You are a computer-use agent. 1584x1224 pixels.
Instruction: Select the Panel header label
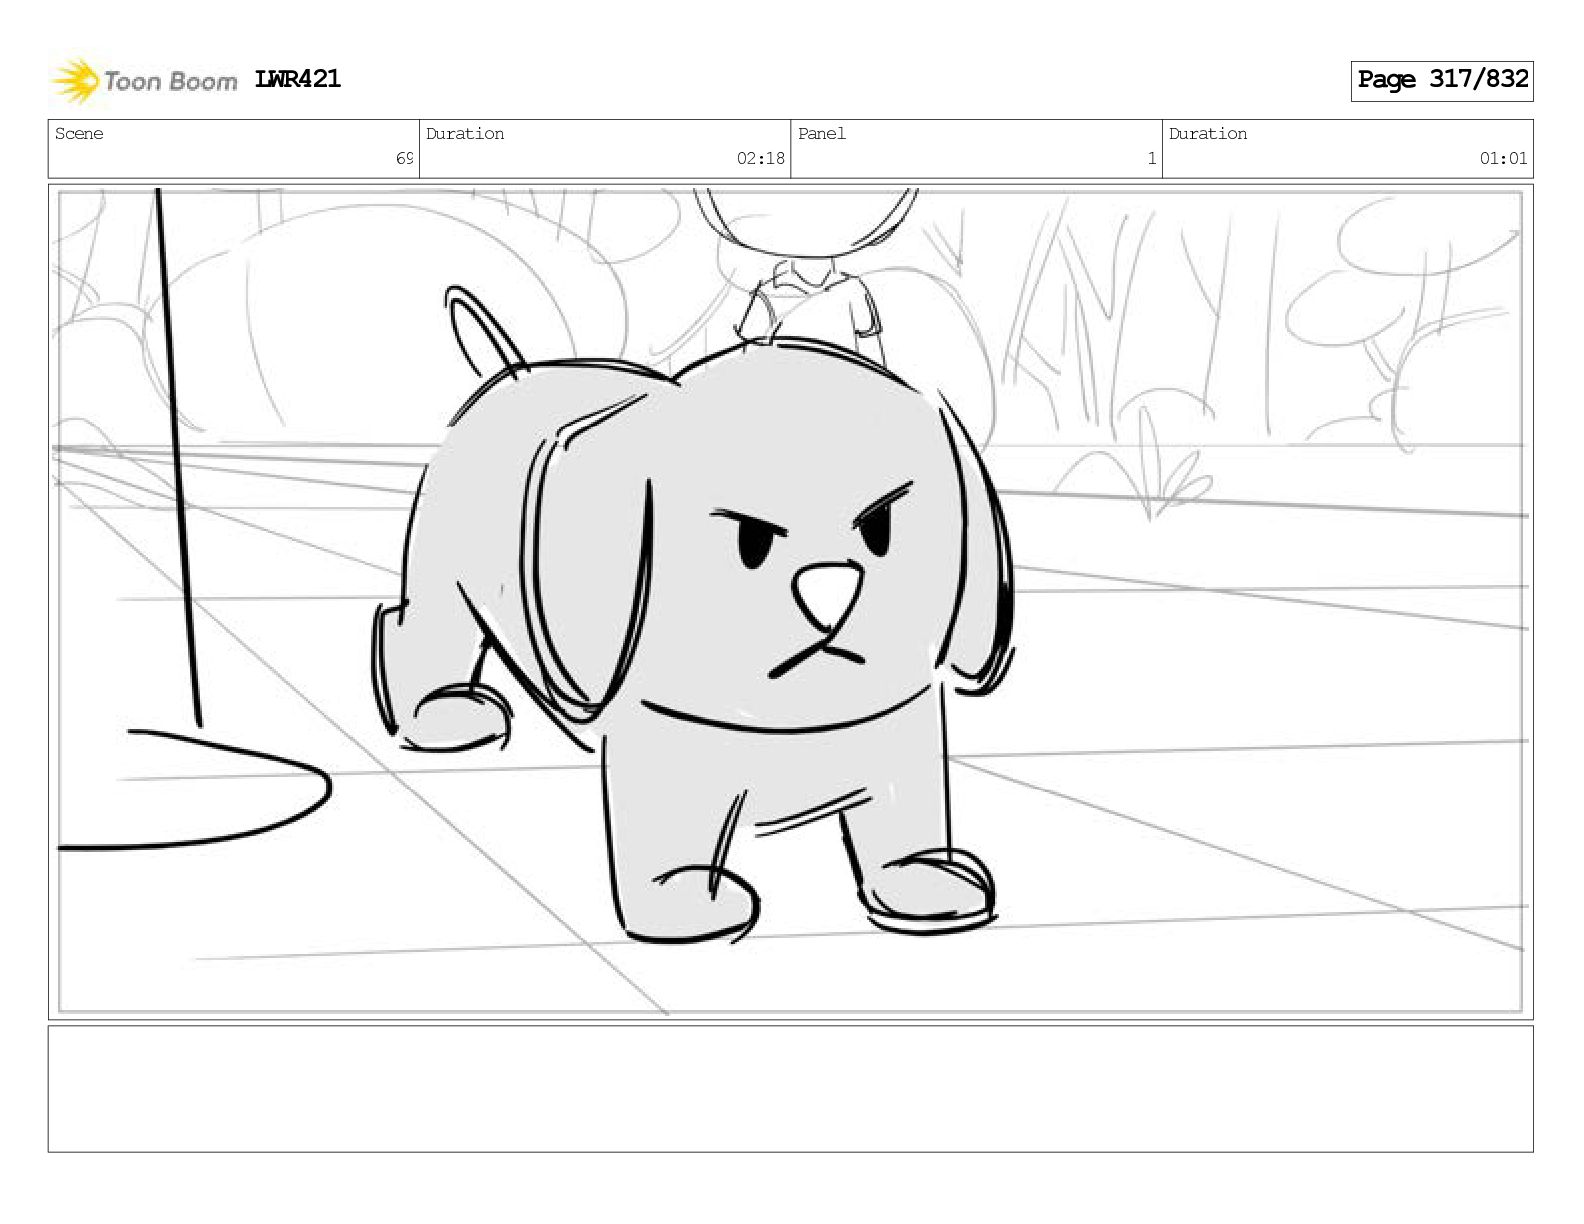[822, 134]
